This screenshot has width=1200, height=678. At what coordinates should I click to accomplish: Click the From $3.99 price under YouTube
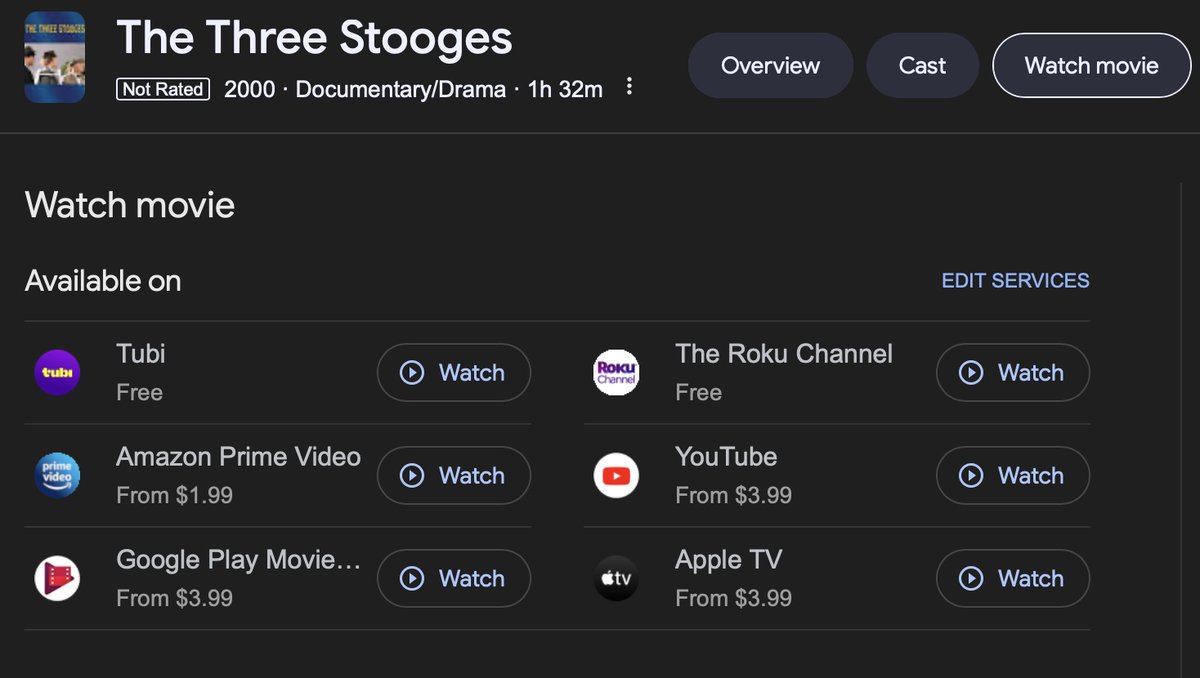[733, 495]
